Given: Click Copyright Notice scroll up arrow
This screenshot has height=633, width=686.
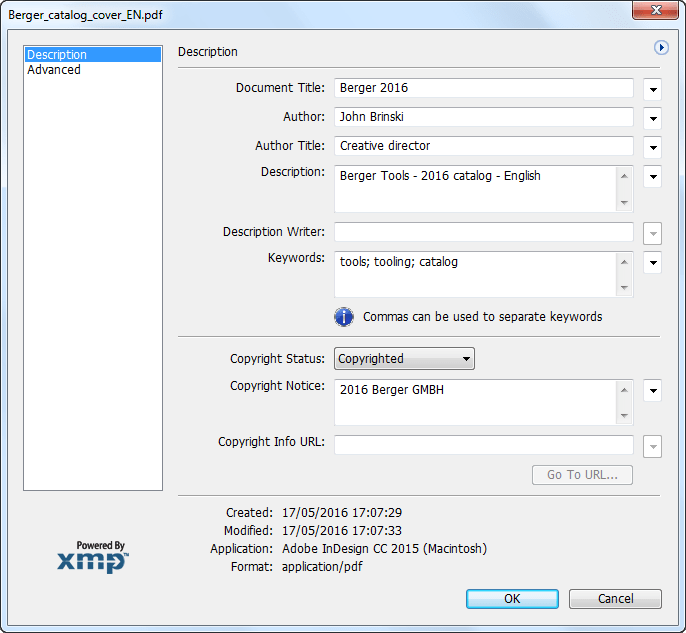Looking at the screenshot, I should pos(624,390).
